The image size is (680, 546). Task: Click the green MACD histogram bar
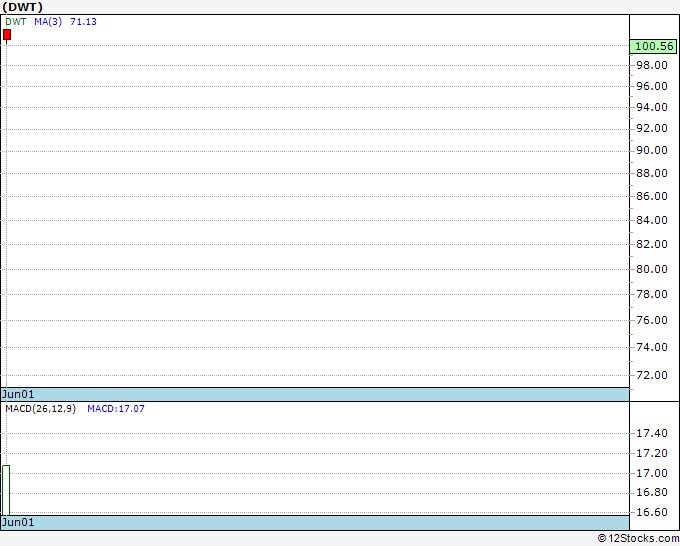tap(6, 490)
